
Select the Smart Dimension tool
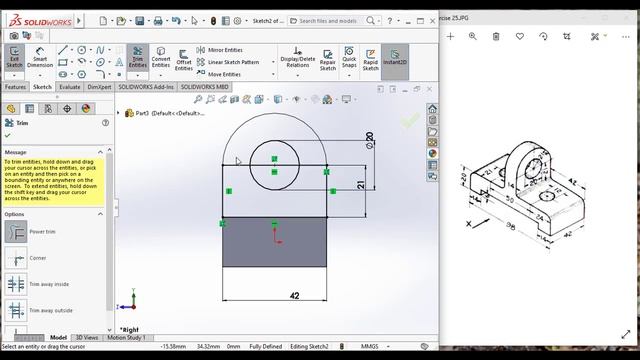coord(40,57)
